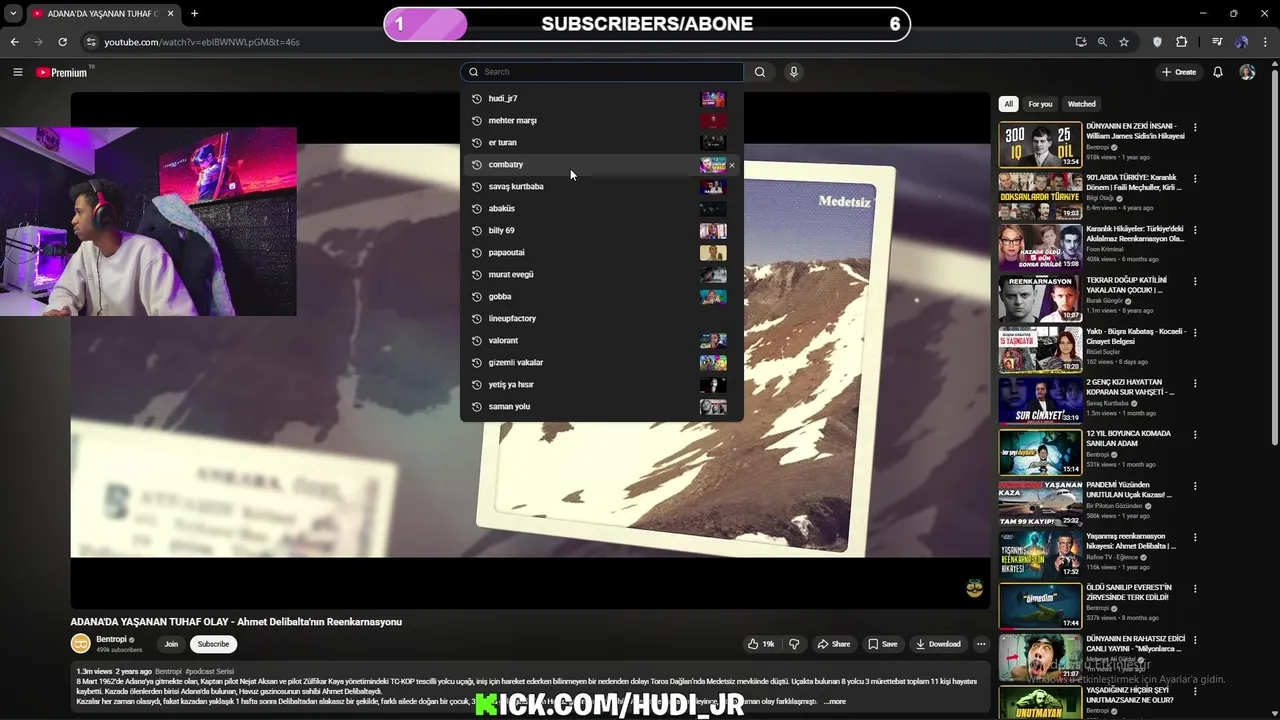Screen dimensions: 1280x720
Task: Dislike the video with thumbs down
Action: 794,644
